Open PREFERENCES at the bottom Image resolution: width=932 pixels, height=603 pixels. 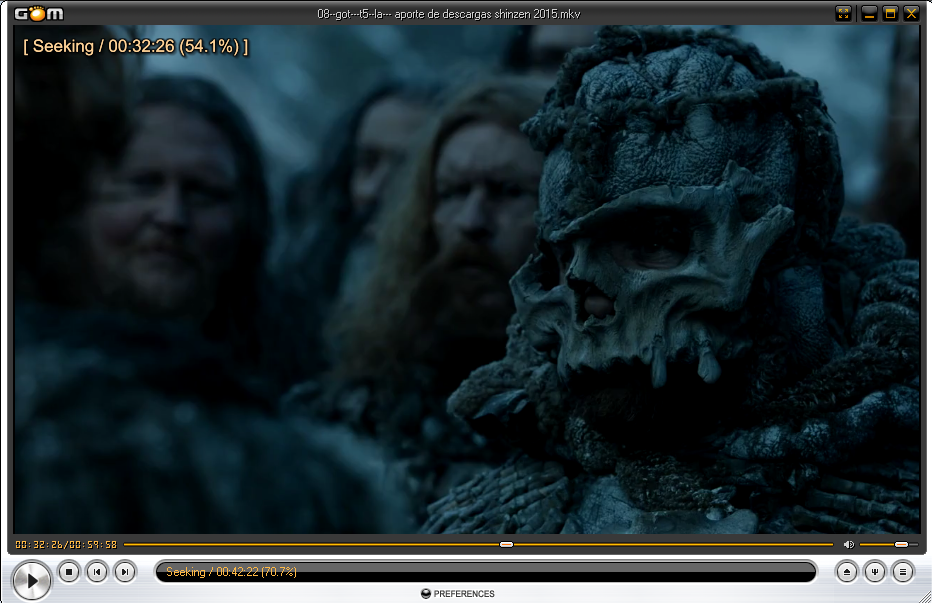(x=458, y=593)
